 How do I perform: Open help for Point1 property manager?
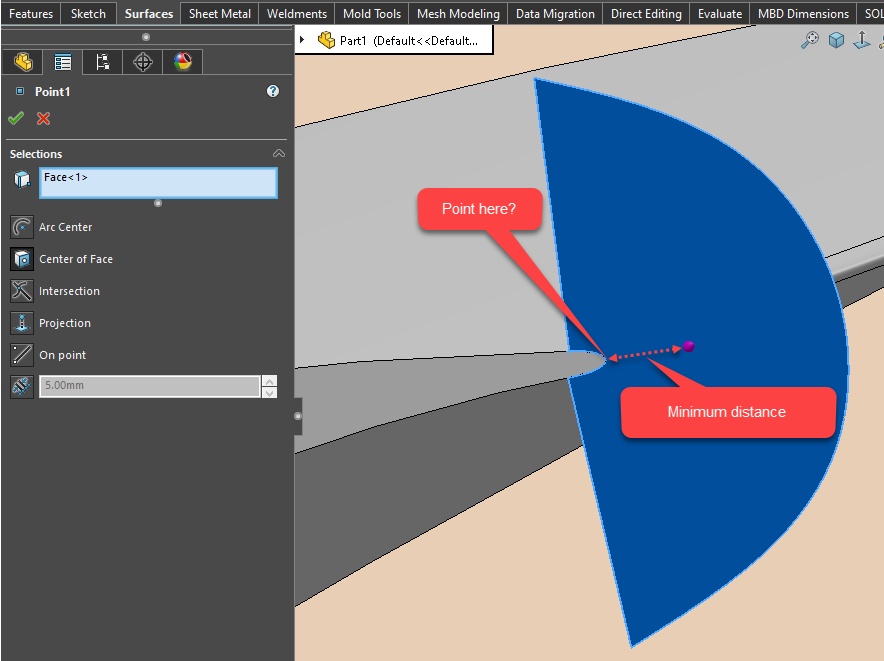click(273, 91)
